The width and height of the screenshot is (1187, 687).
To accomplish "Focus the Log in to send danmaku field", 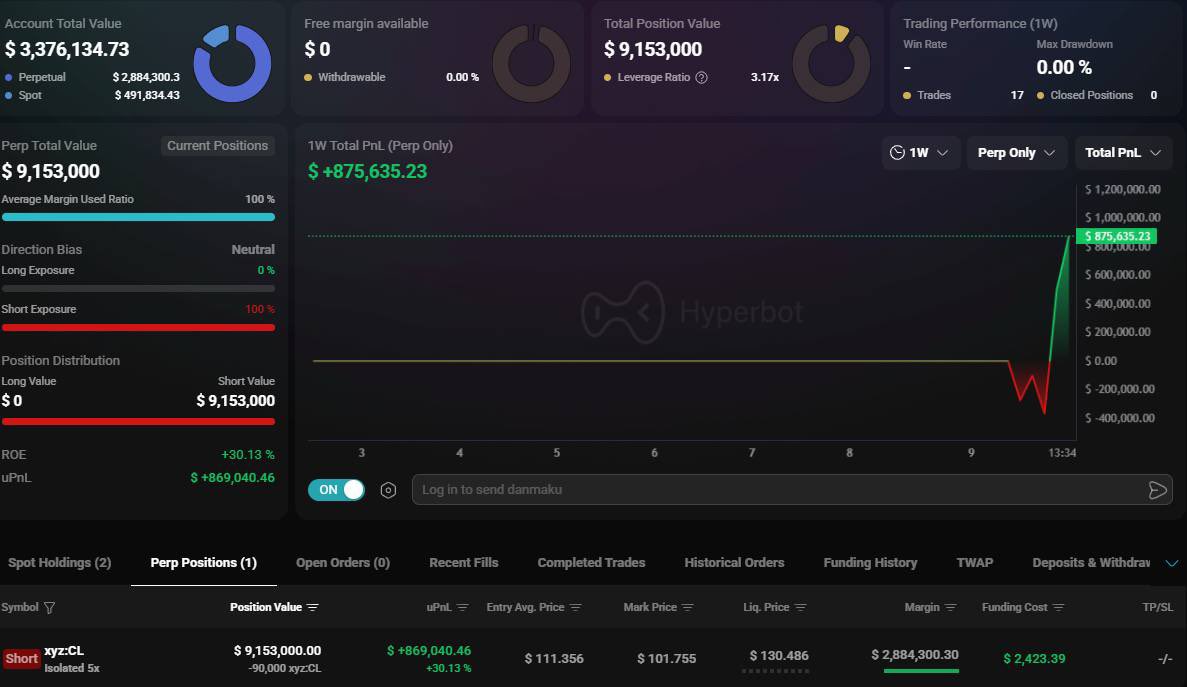I will click(x=792, y=490).
